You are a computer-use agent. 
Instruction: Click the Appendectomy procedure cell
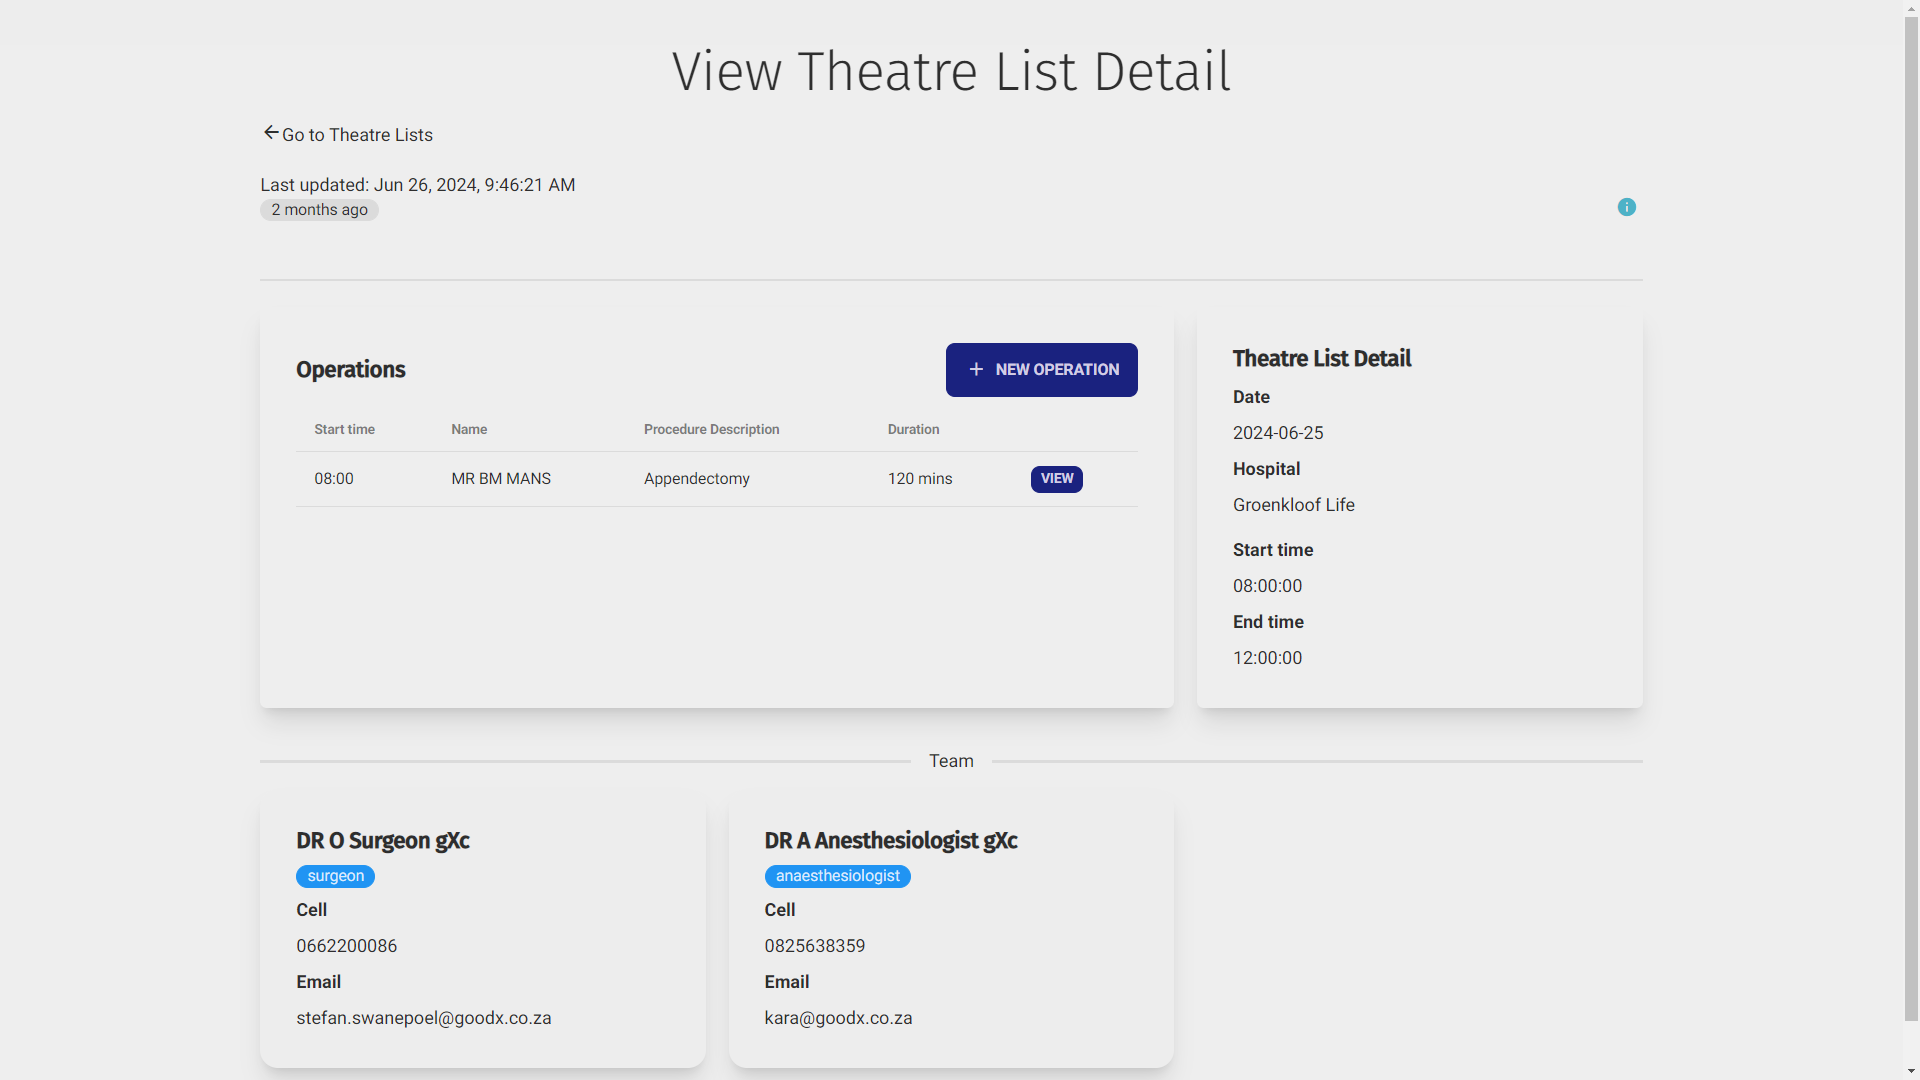[697, 479]
